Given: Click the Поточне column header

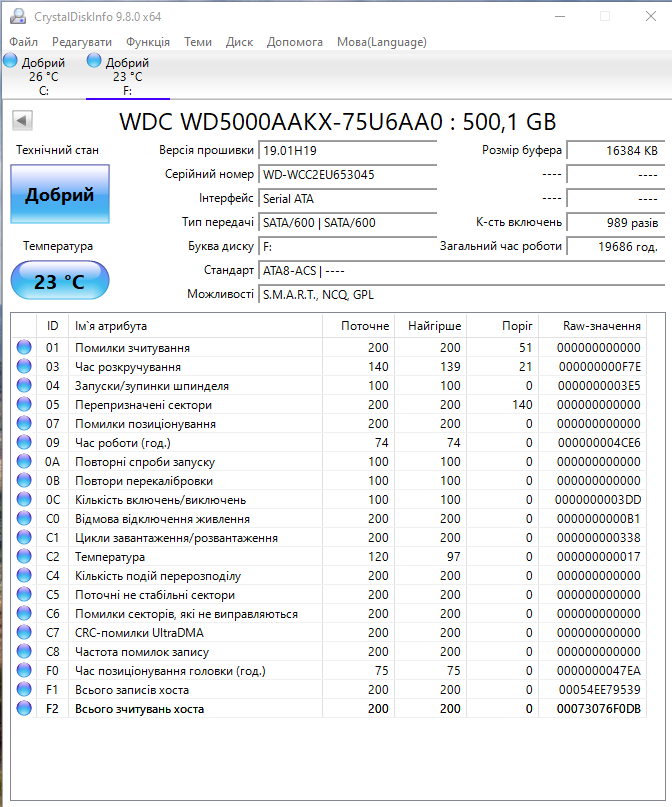Looking at the screenshot, I should pos(359,326).
